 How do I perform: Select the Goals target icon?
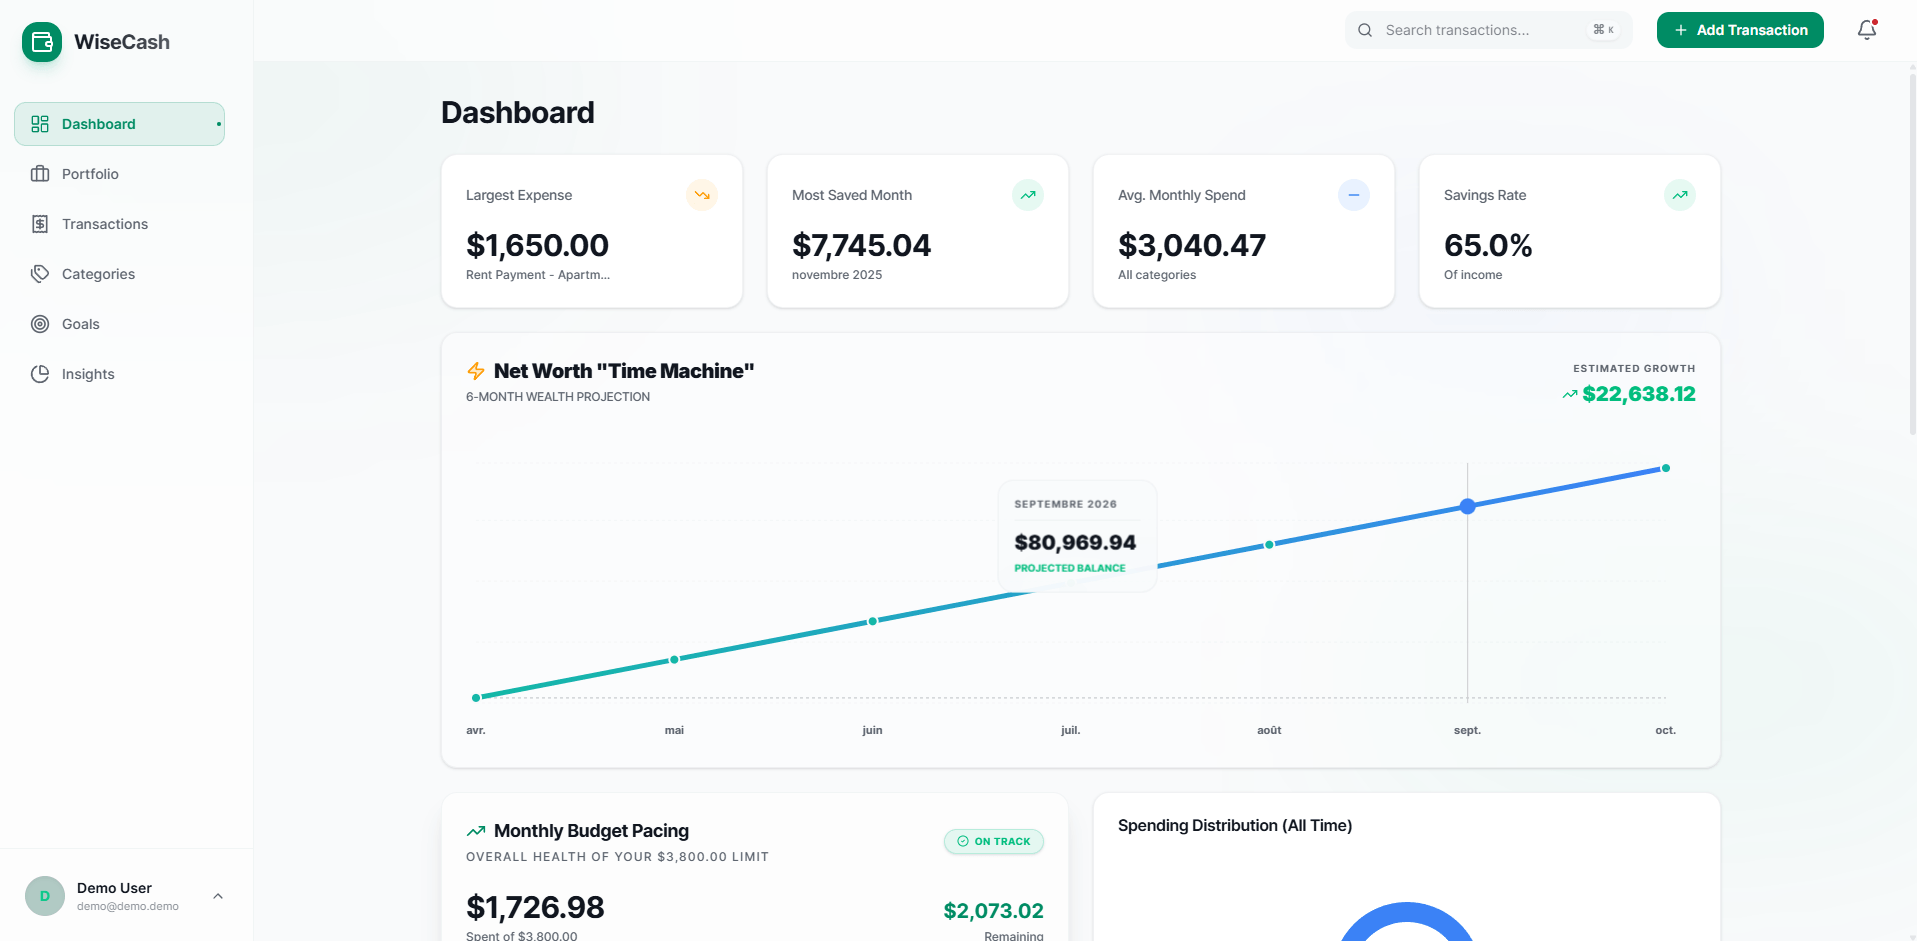coord(40,324)
